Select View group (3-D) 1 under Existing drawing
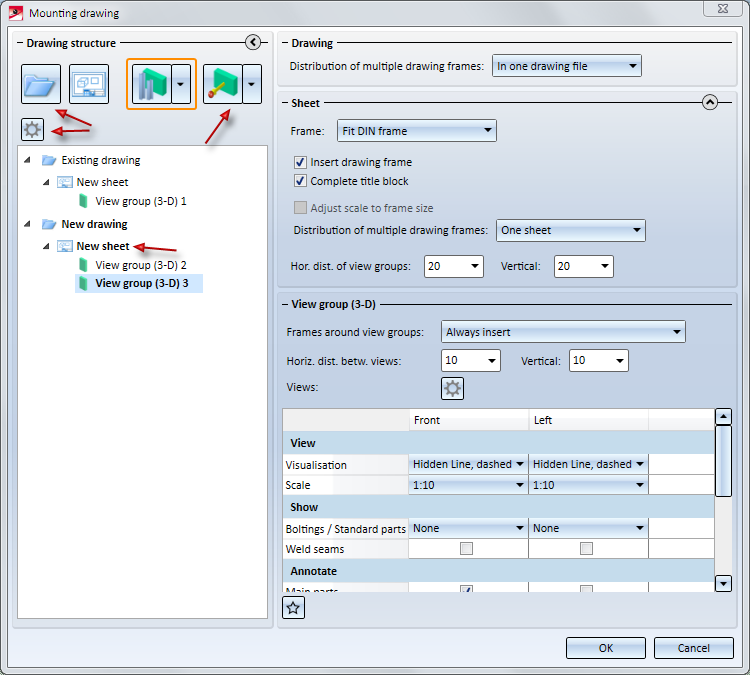The image size is (750, 675). point(141,201)
